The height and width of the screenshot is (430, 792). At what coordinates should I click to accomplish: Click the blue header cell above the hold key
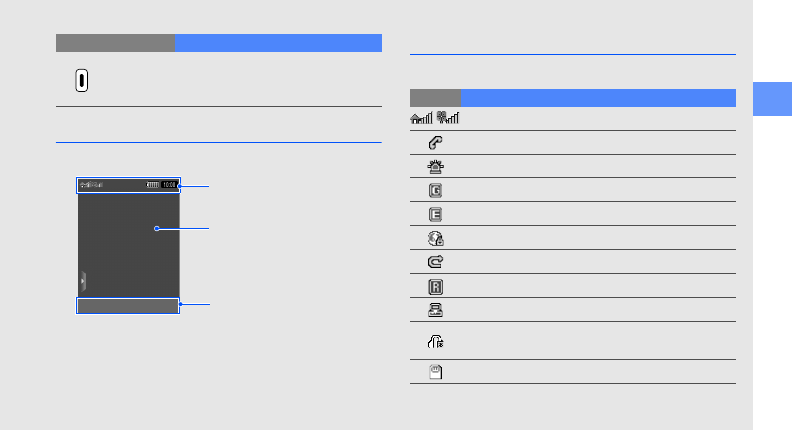(x=278, y=42)
